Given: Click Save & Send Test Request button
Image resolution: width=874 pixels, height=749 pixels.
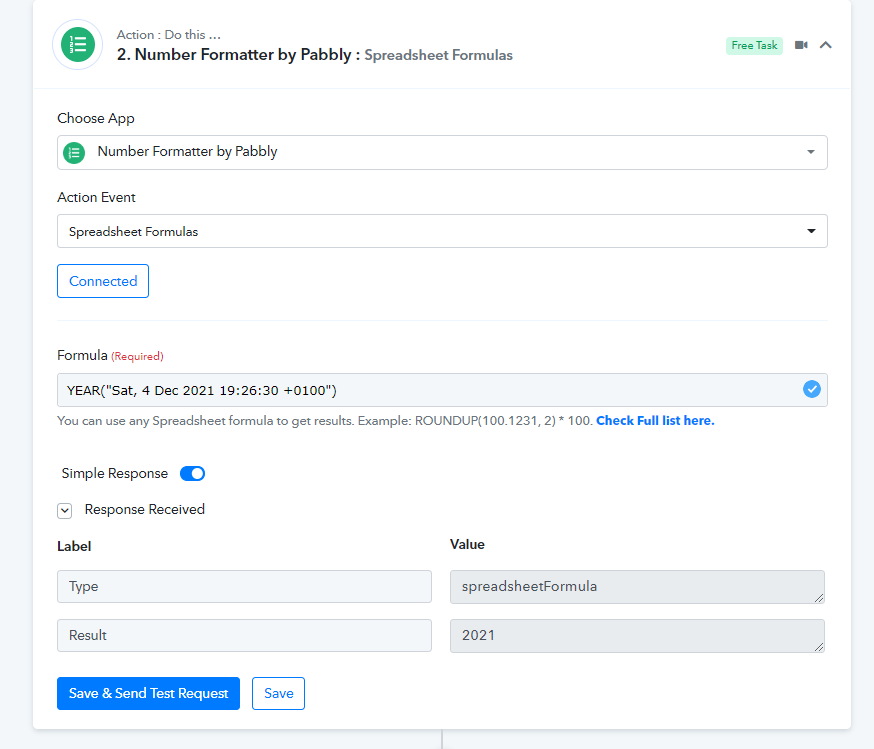Looking at the screenshot, I should click(148, 694).
